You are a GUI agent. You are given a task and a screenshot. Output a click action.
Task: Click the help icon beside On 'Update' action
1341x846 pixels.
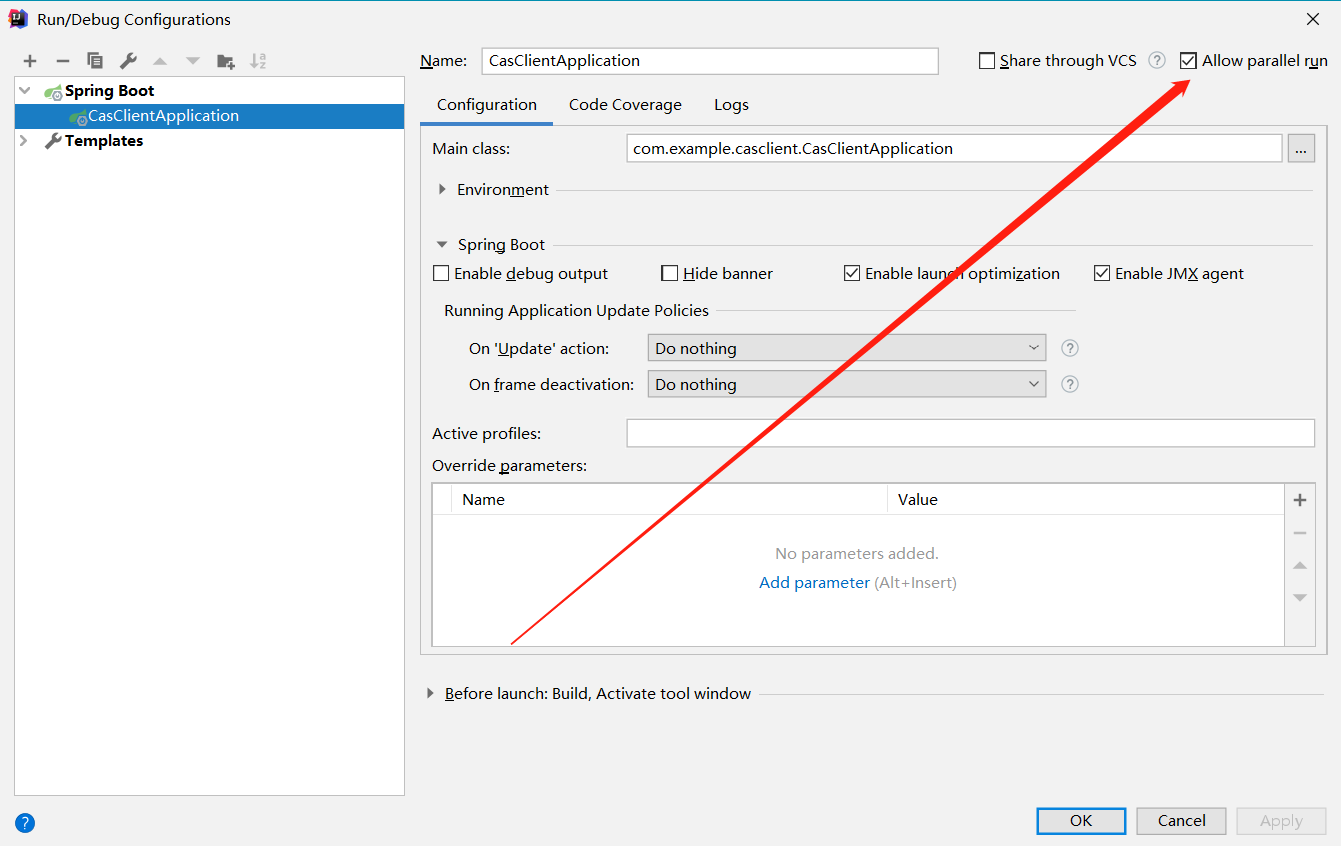1070,348
